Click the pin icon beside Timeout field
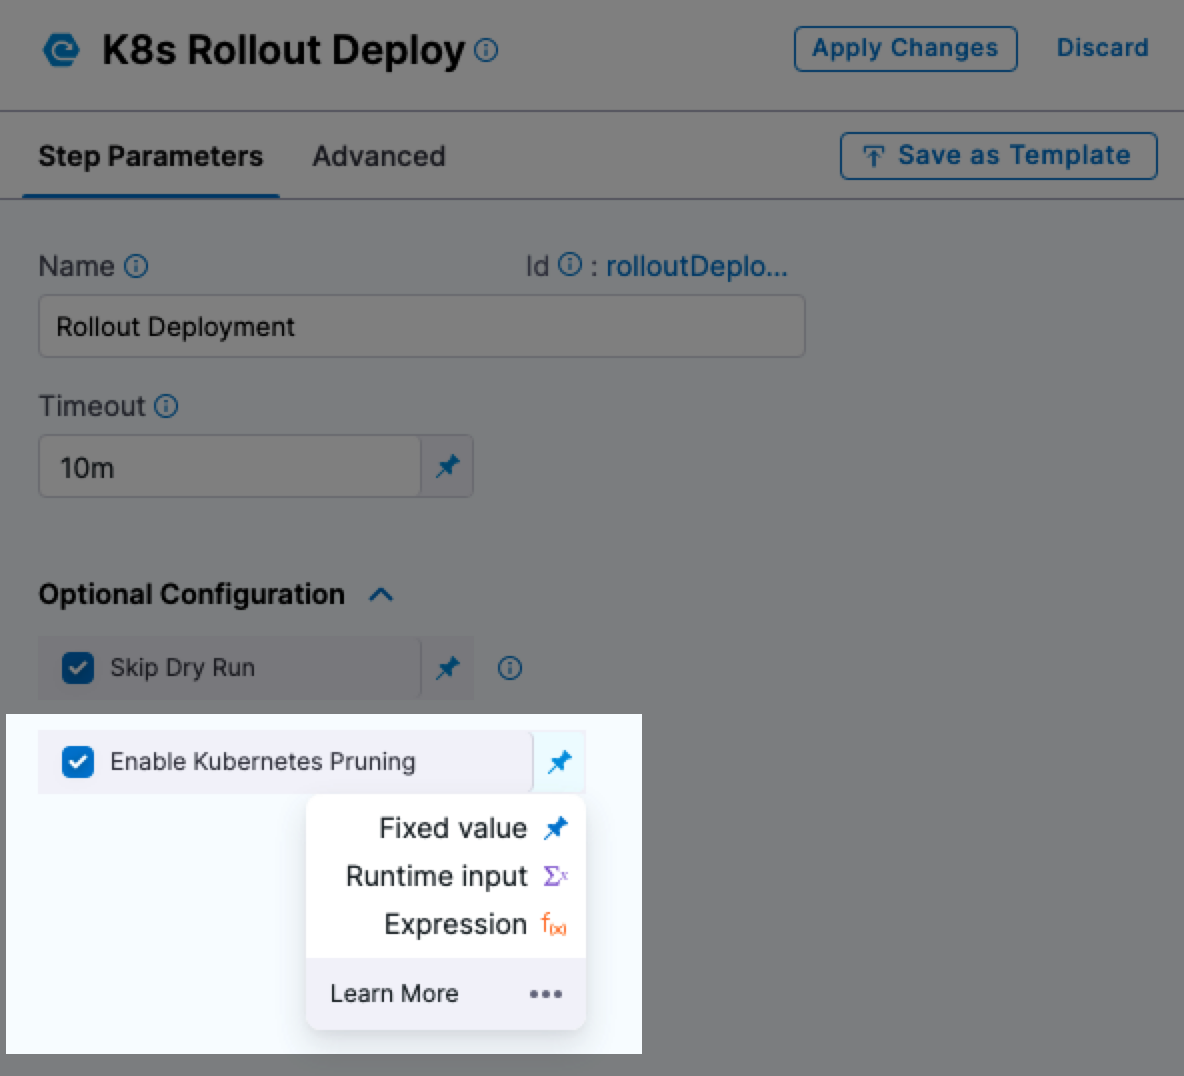Image resolution: width=1184 pixels, height=1076 pixels. coord(447,466)
